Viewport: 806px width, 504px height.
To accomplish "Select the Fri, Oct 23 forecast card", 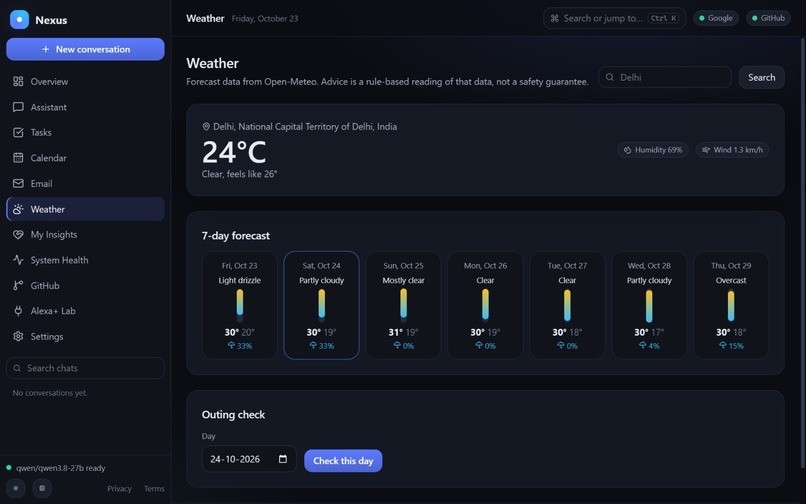I will point(240,305).
